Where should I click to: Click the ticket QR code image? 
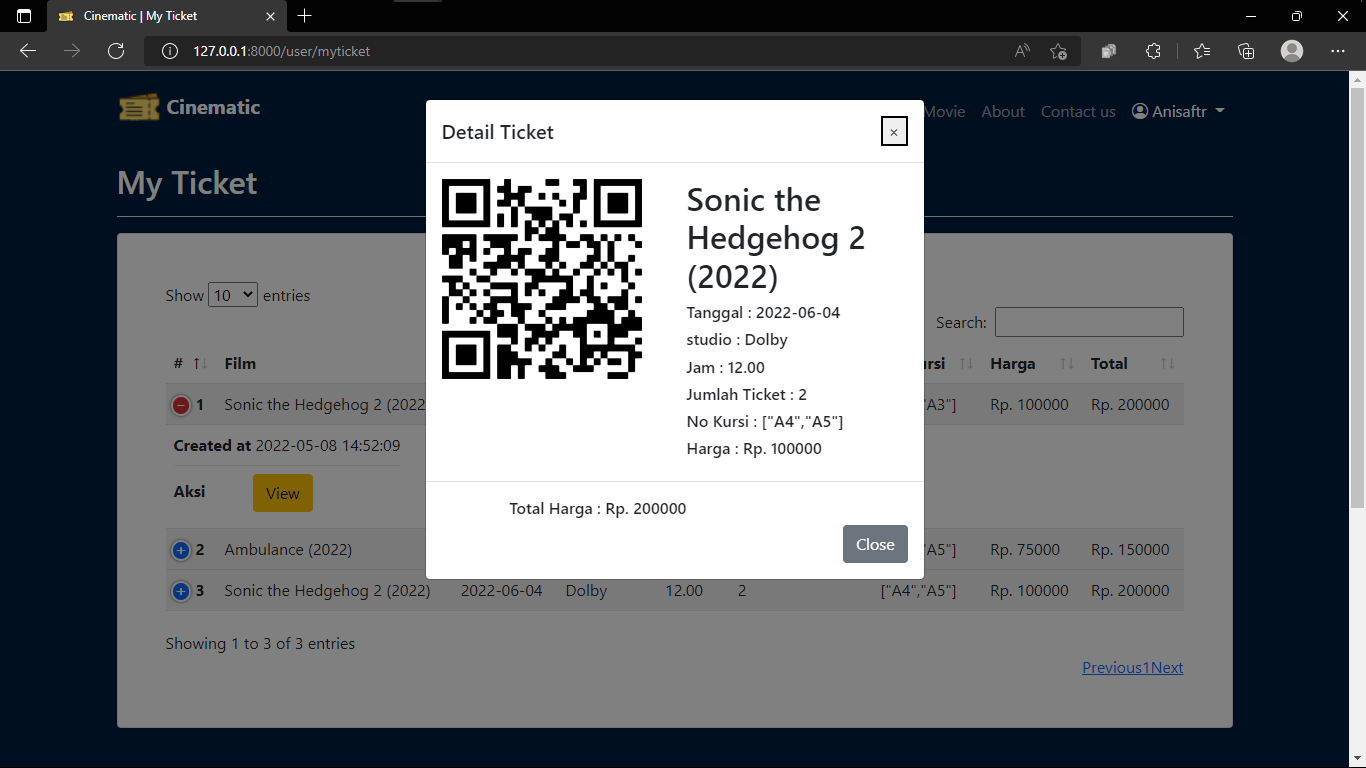[542, 279]
